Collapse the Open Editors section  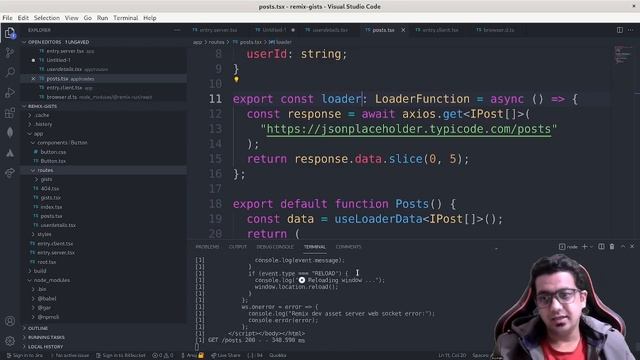point(24,42)
